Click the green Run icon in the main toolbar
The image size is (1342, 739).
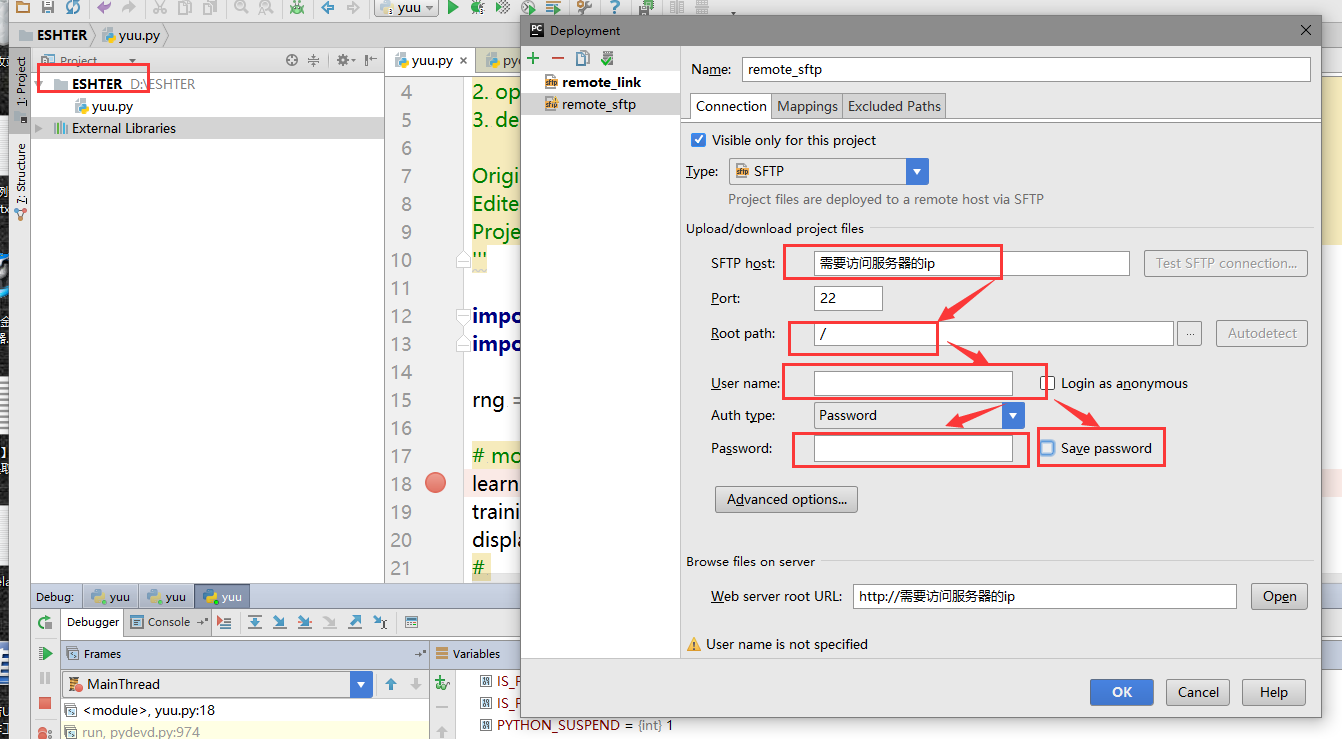point(453,8)
